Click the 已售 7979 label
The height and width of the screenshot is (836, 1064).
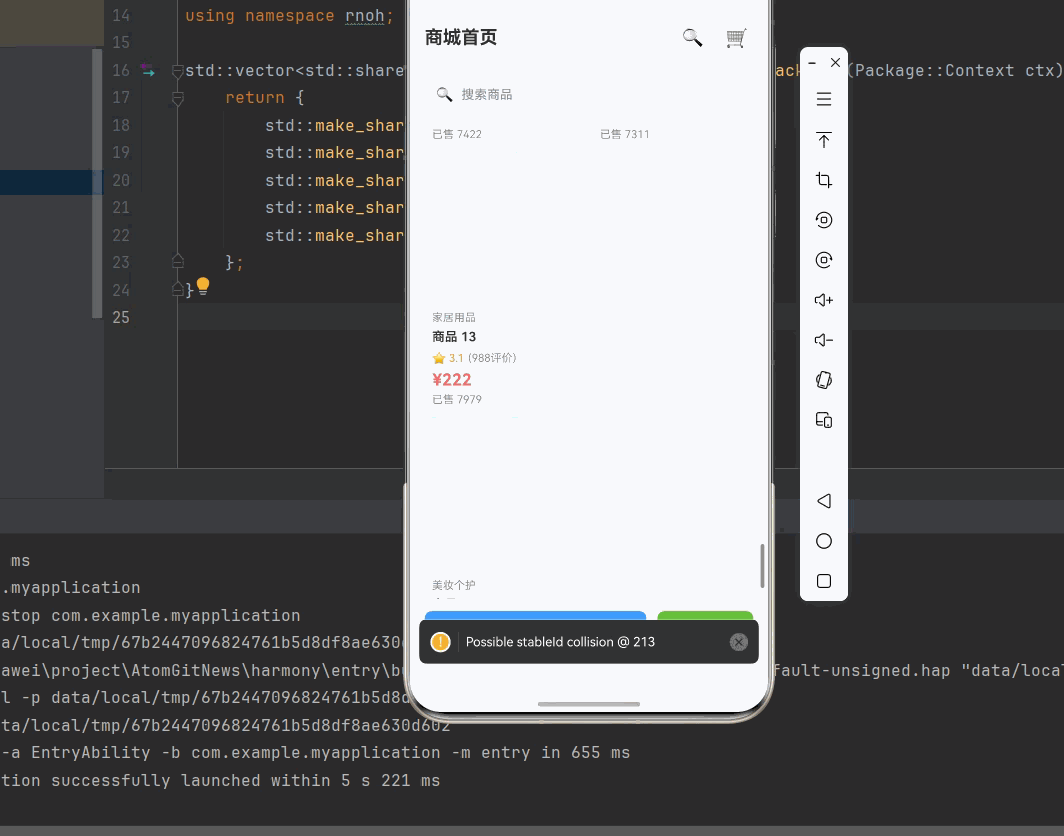point(457,400)
